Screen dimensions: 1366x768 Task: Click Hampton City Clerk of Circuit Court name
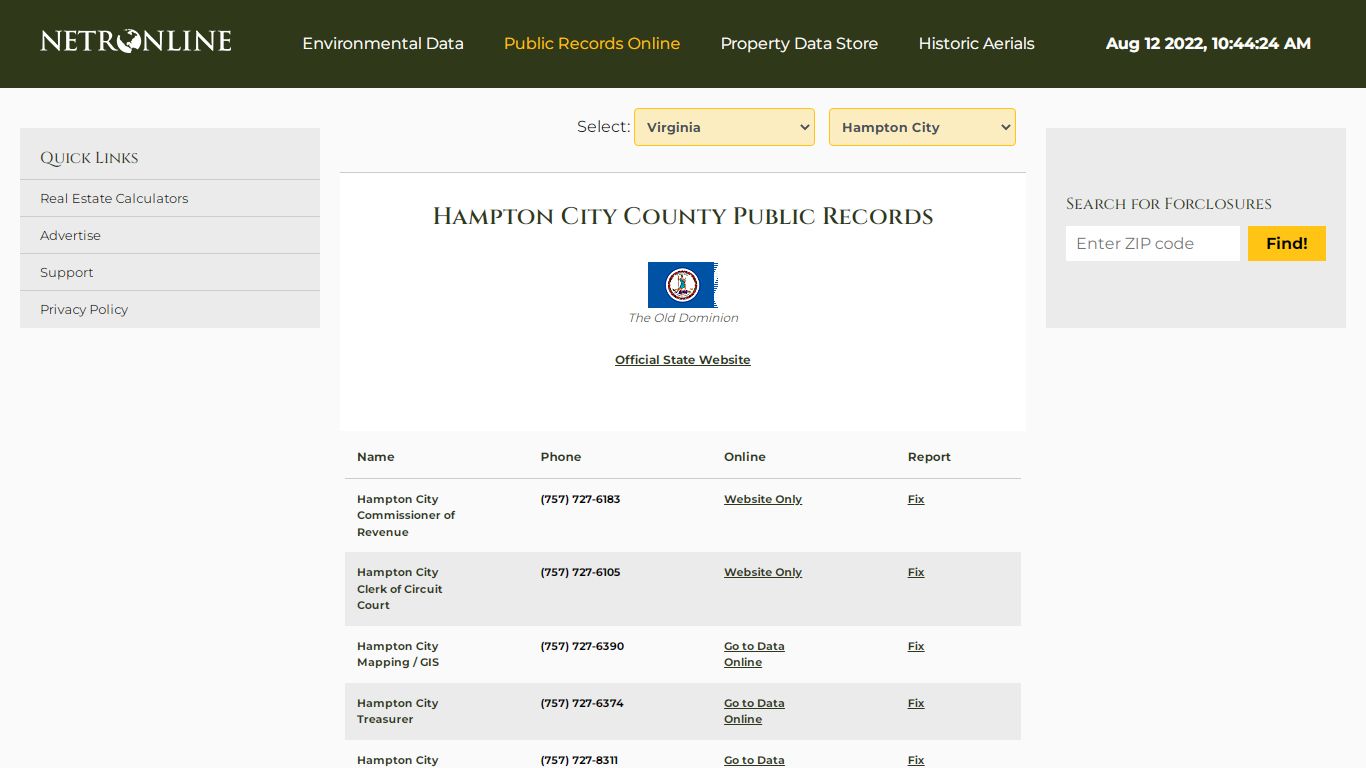(400, 589)
